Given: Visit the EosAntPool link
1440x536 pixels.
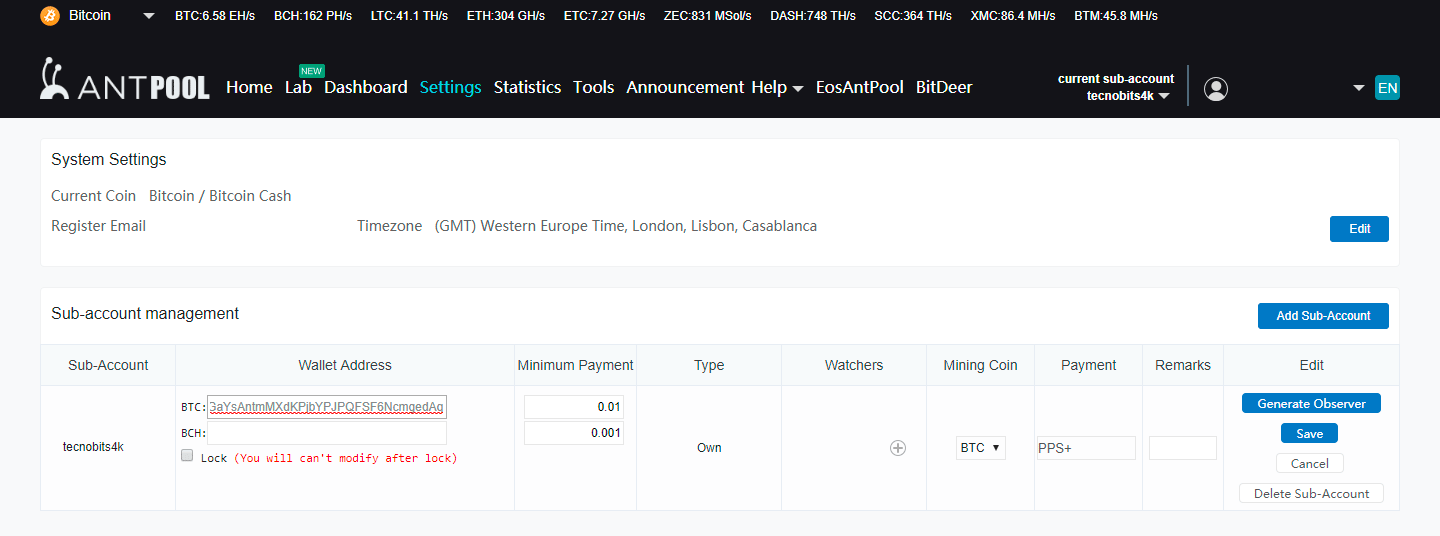Looking at the screenshot, I should 860,87.
